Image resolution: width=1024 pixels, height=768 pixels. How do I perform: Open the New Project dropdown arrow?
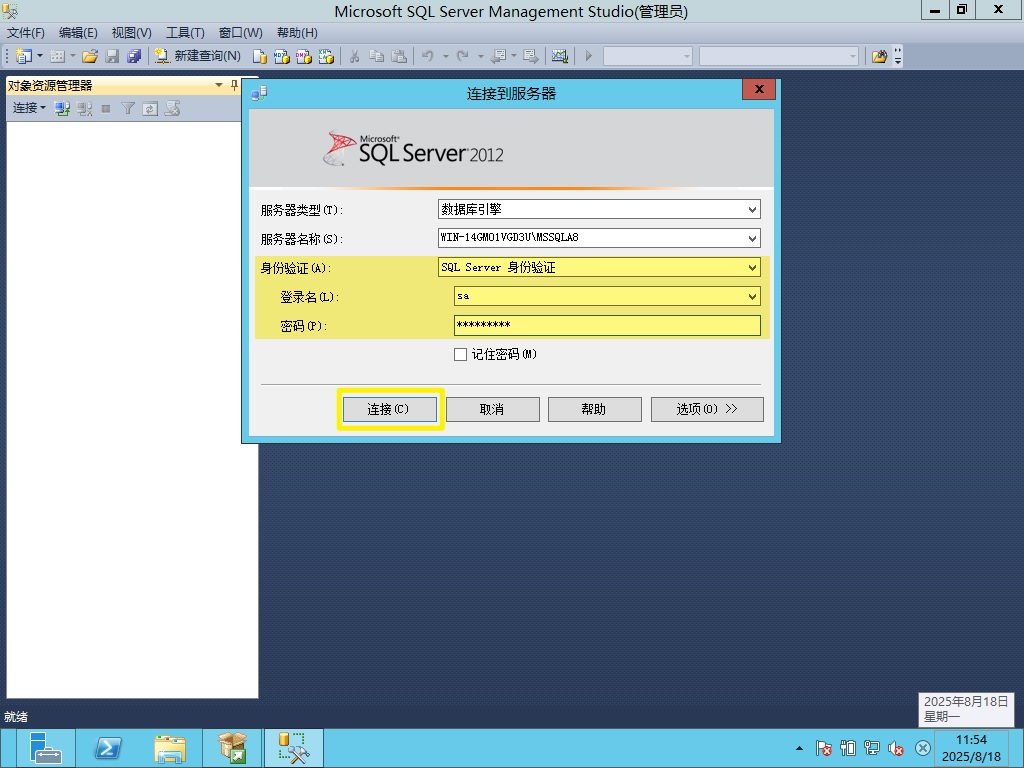coord(40,56)
